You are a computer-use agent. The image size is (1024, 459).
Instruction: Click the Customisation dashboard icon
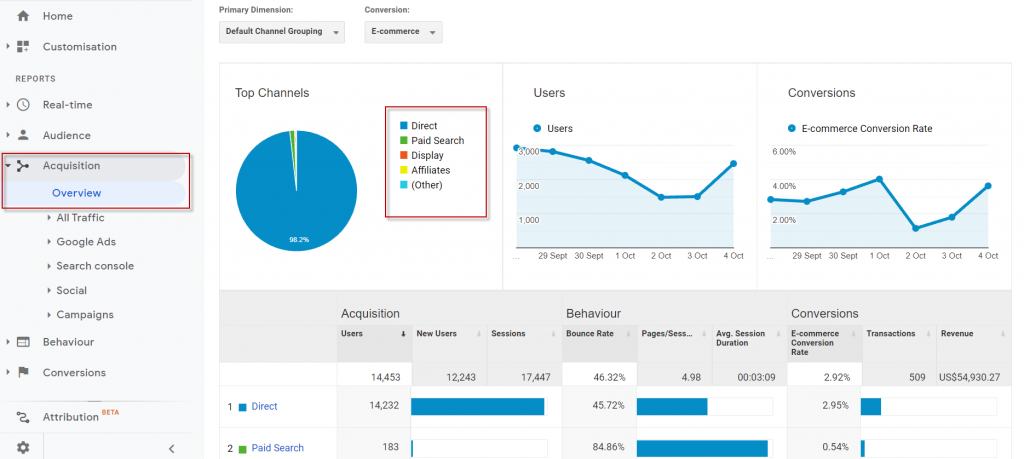click(23, 47)
